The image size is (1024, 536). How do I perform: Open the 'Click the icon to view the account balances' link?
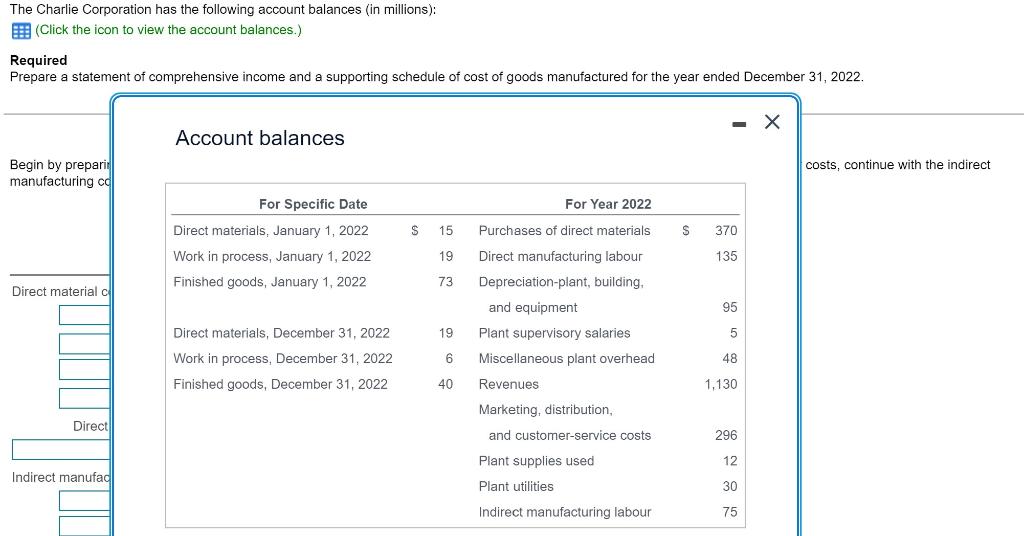point(168,30)
